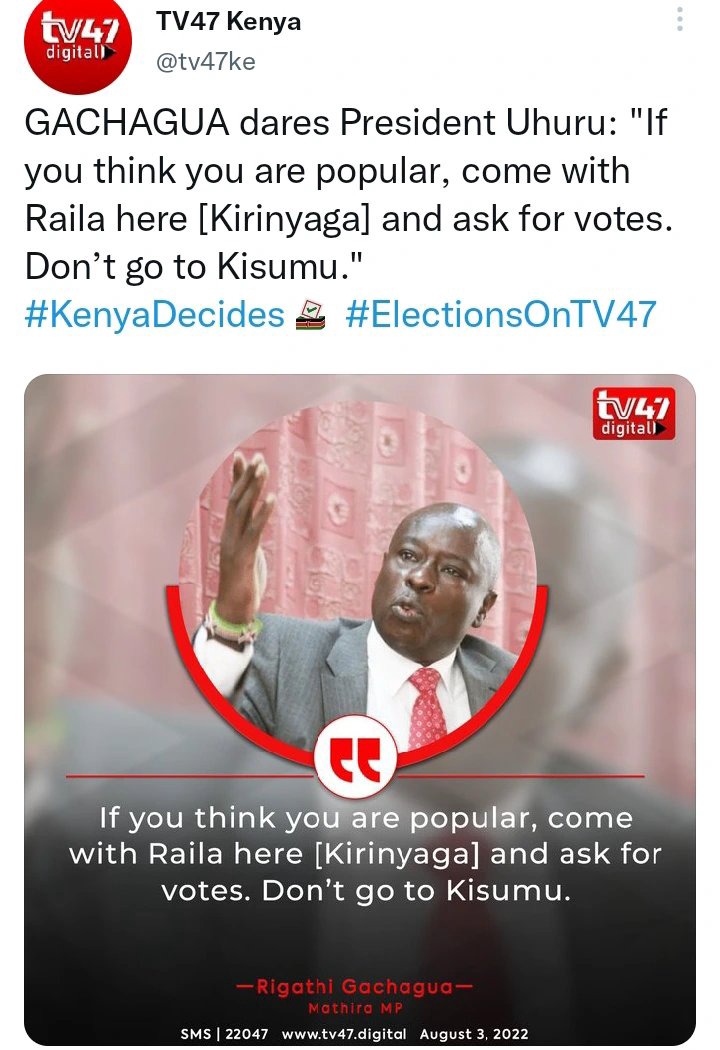Click the August 3, 2022 date

coord(474,1034)
